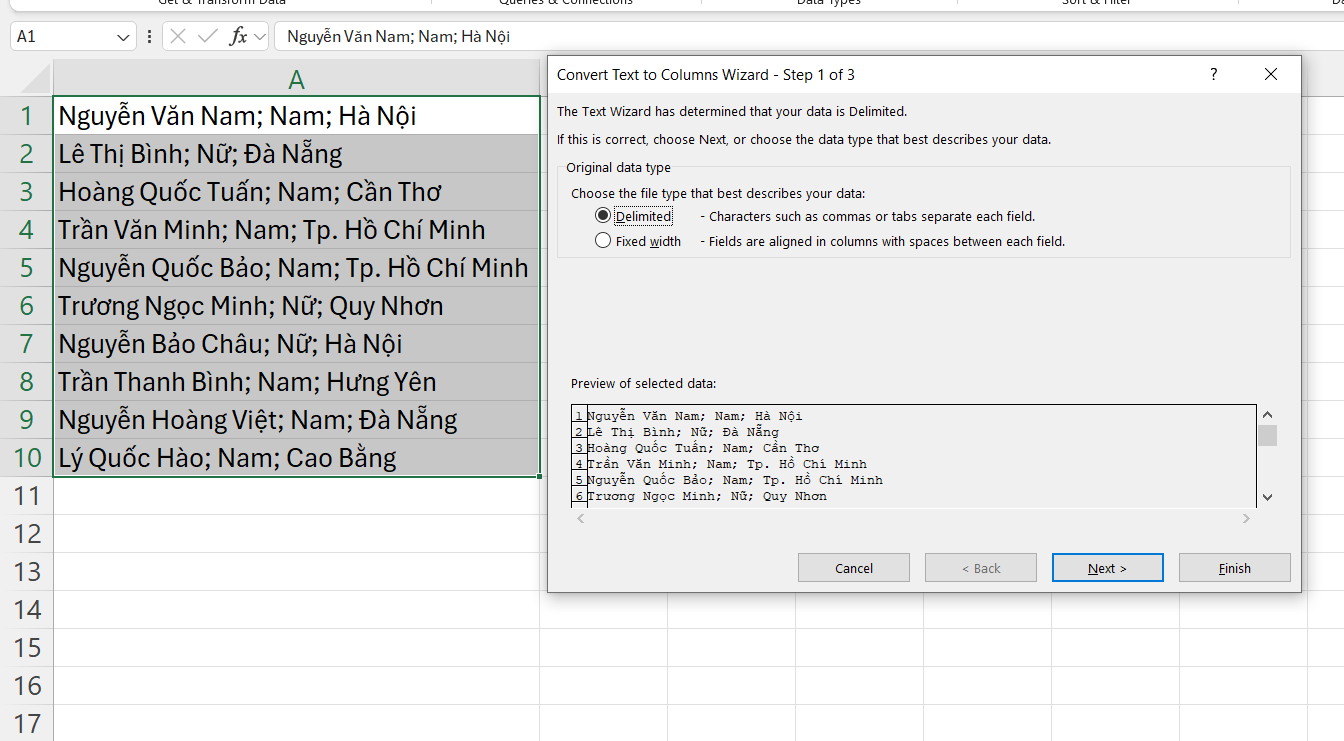Image resolution: width=1344 pixels, height=741 pixels.
Task: Click the up scroll arrow in the data preview
Action: 1268,412
